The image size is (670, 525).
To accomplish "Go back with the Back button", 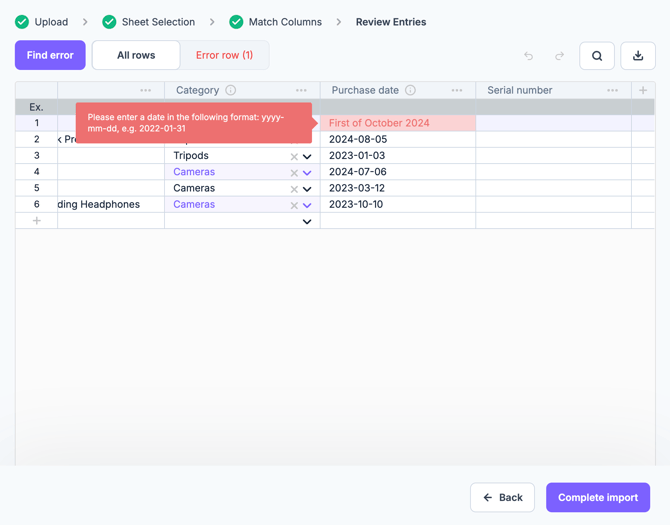I will coord(502,497).
